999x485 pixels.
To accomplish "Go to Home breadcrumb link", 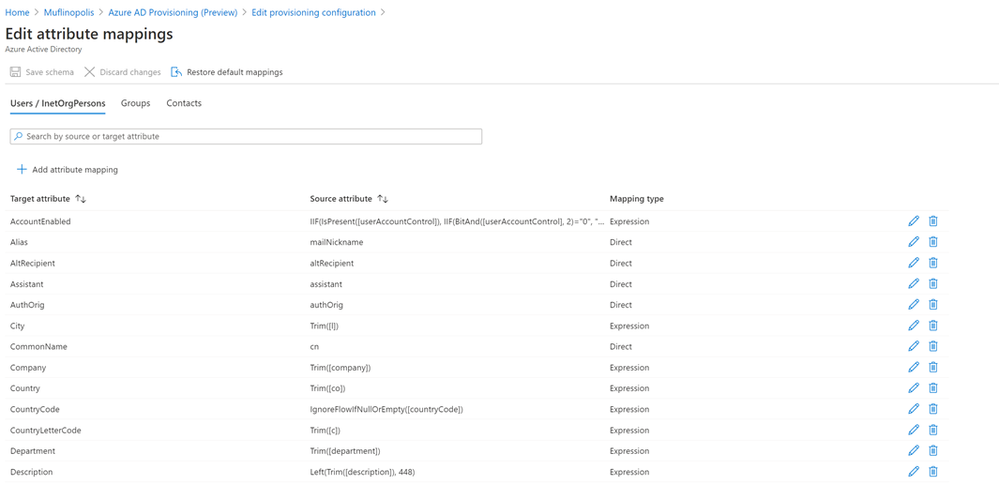I will click(x=17, y=13).
